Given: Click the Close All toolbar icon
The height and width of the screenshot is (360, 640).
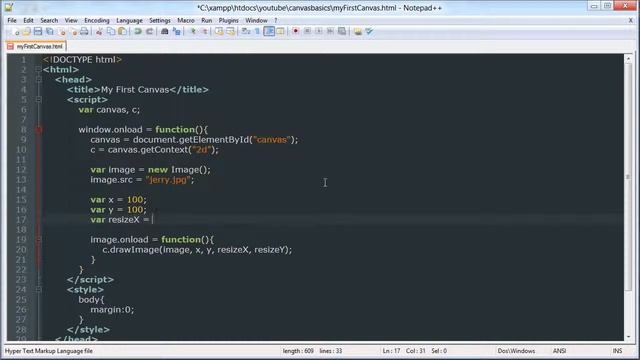Looking at the screenshot, I should click(73, 31).
